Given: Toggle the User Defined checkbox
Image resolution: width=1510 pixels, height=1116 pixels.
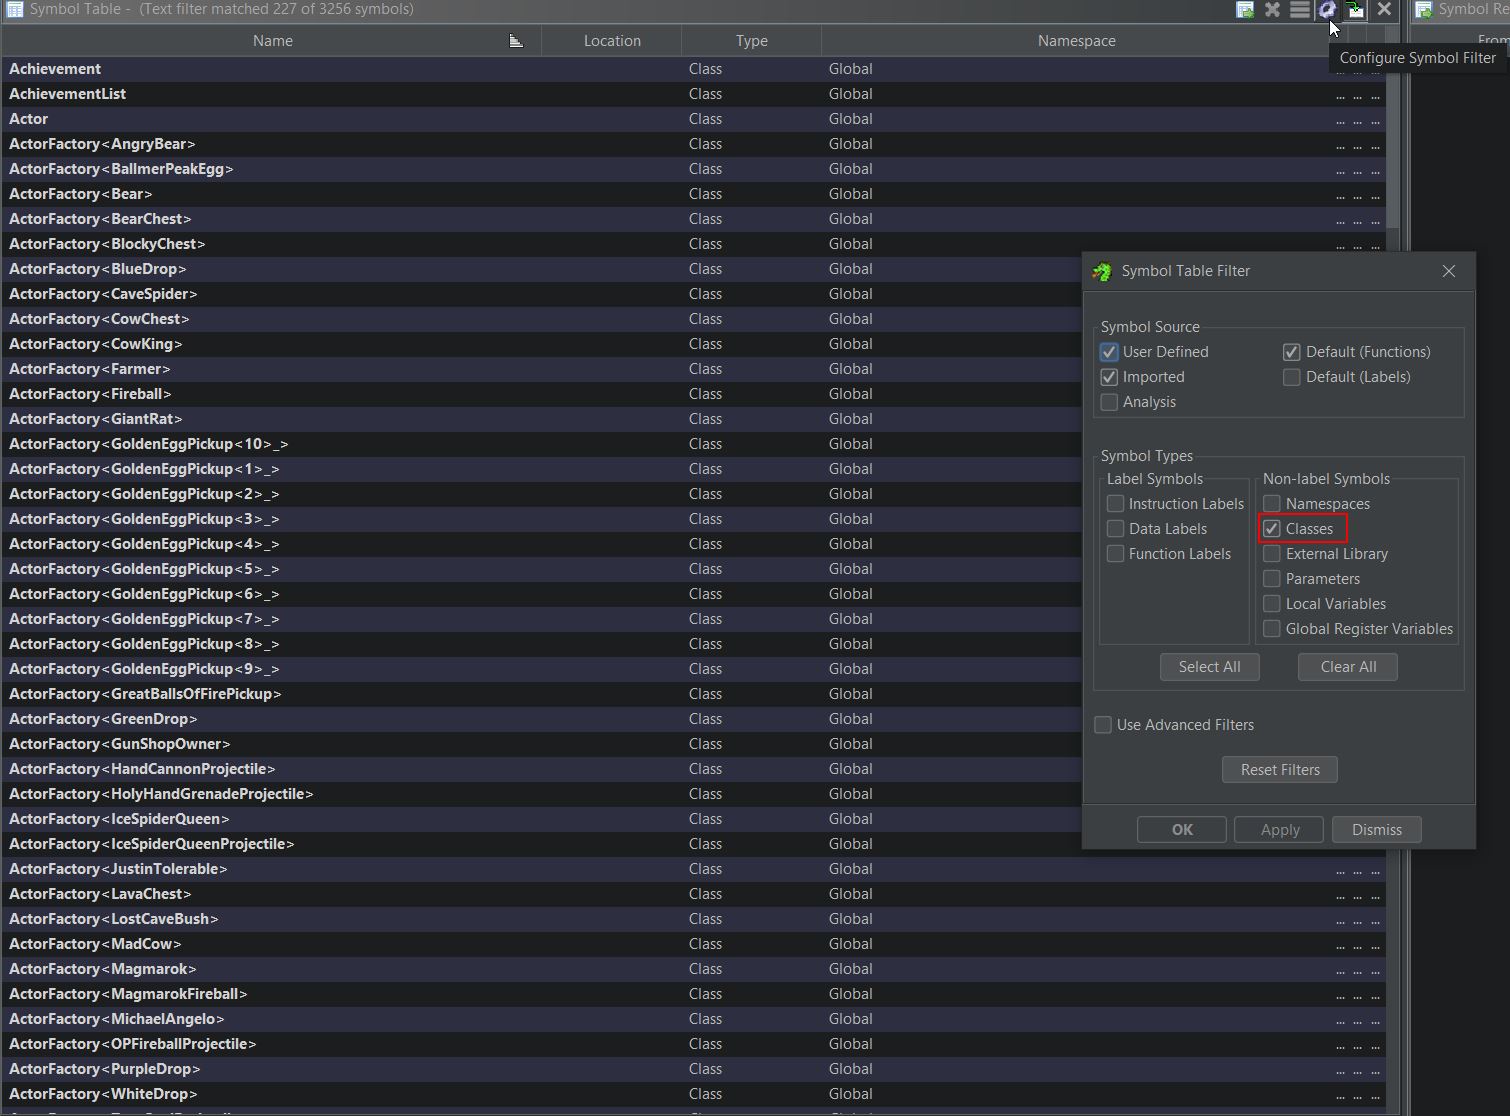Looking at the screenshot, I should click(1109, 352).
